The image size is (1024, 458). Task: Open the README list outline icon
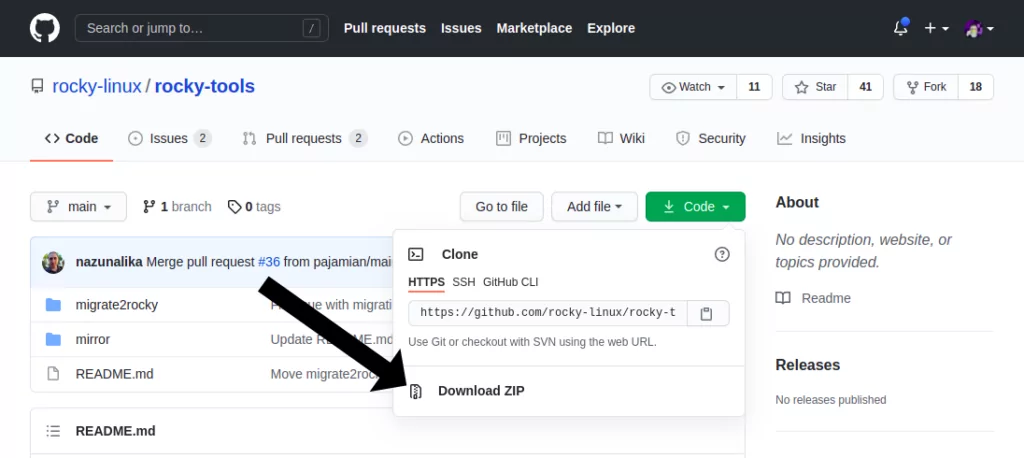53,431
